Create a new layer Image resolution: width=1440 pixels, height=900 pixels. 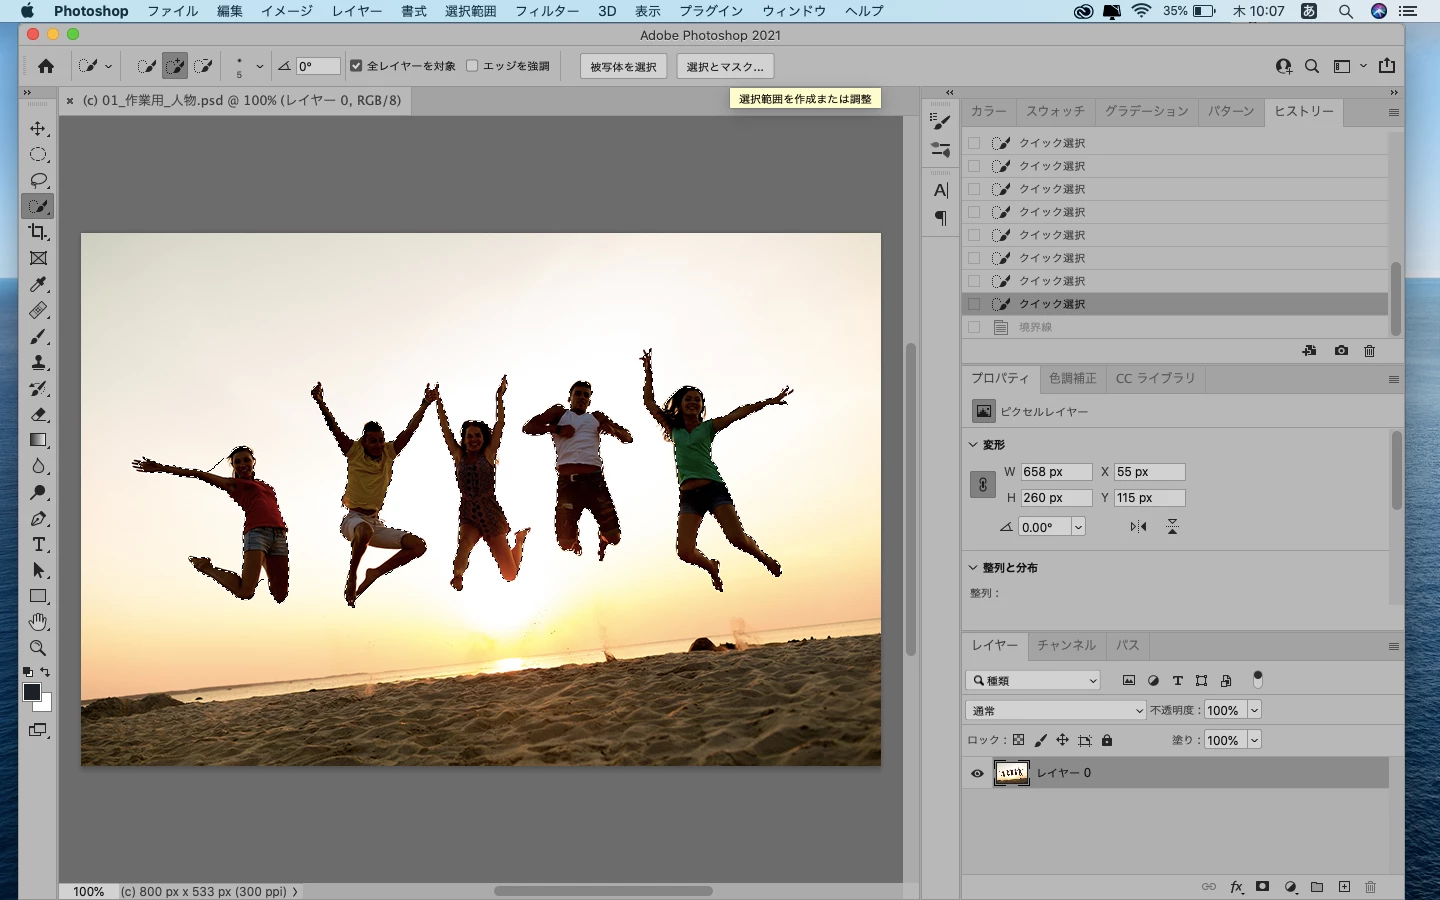(1344, 887)
